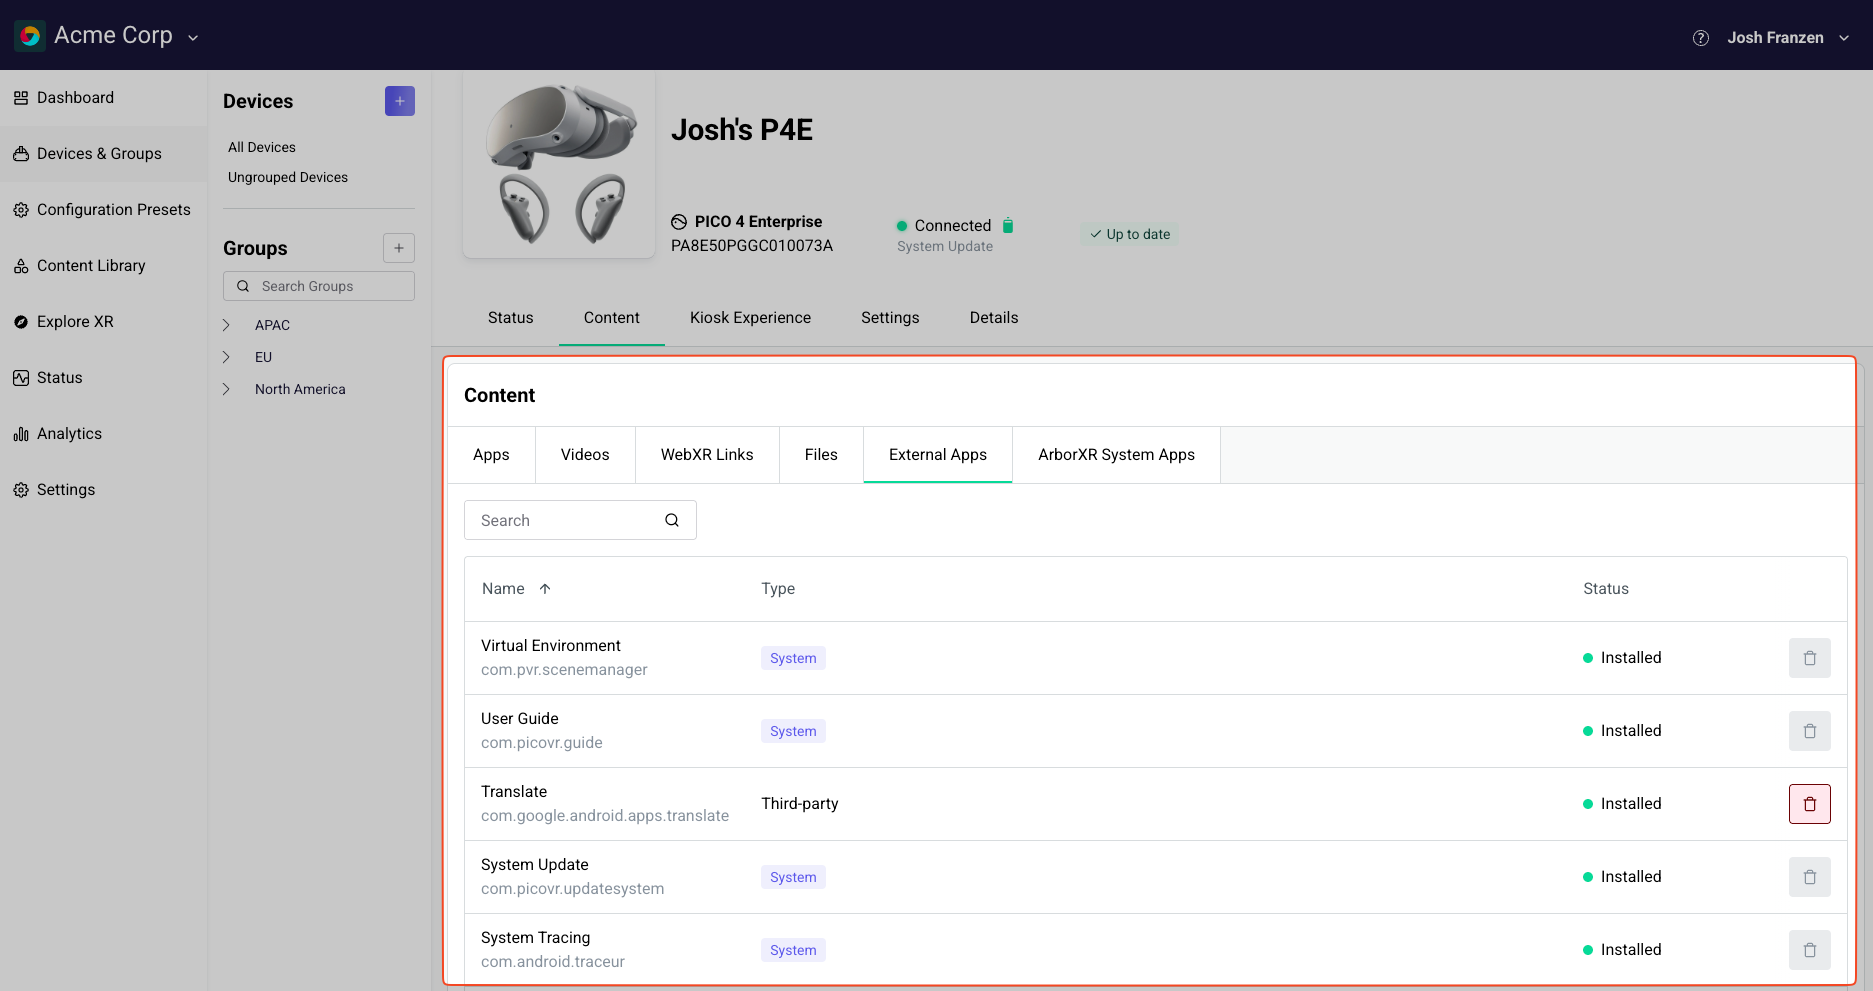
Task: Click the Analytics bar chart icon
Action: click(x=21, y=434)
